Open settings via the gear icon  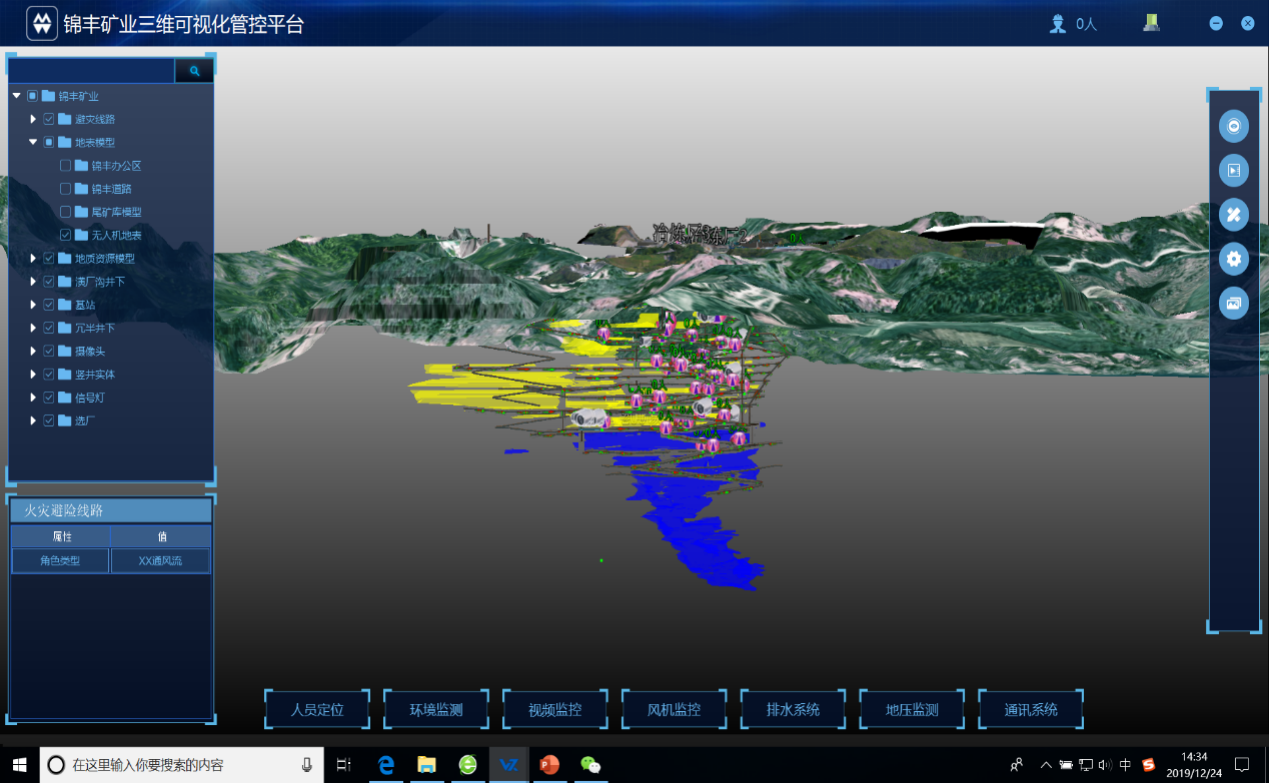click(1234, 259)
